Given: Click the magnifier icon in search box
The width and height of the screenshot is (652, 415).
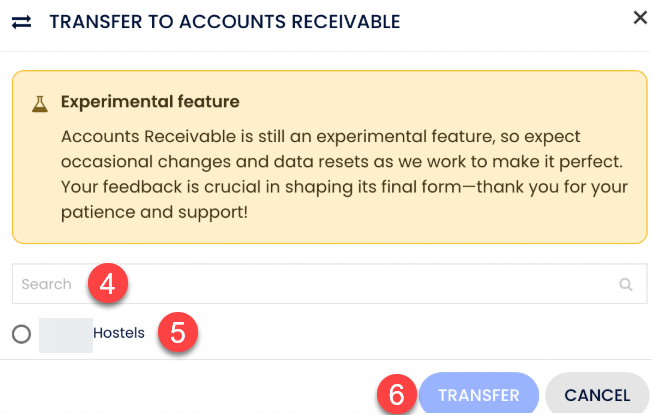Looking at the screenshot, I should (626, 284).
